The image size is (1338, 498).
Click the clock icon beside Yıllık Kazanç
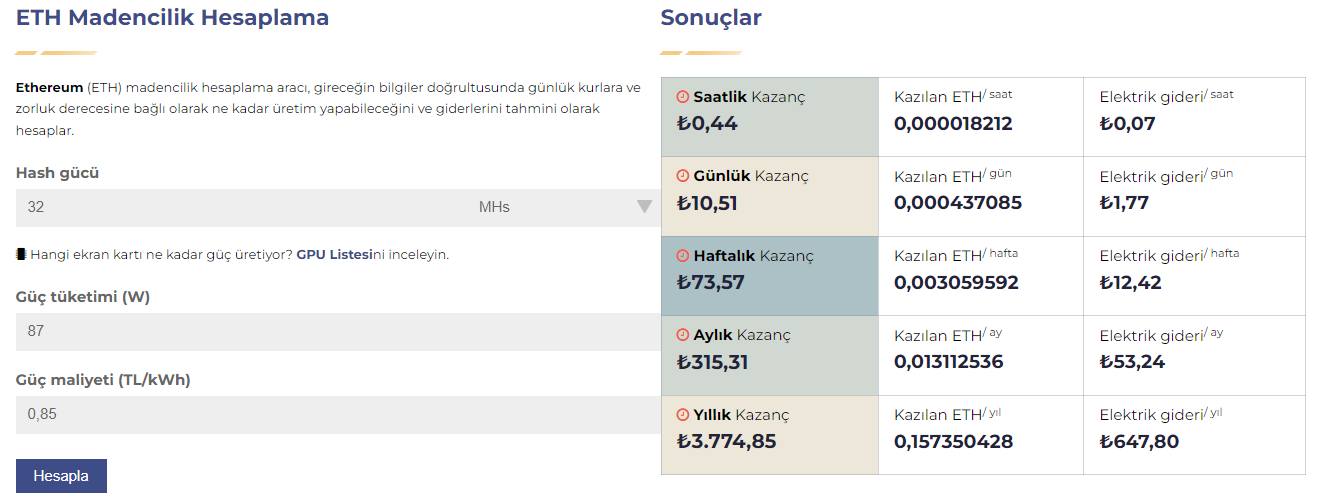pyautogui.click(x=683, y=415)
